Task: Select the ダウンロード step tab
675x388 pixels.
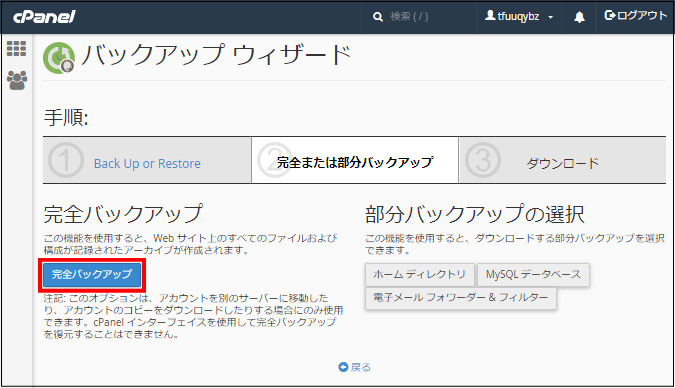Action: (562, 161)
